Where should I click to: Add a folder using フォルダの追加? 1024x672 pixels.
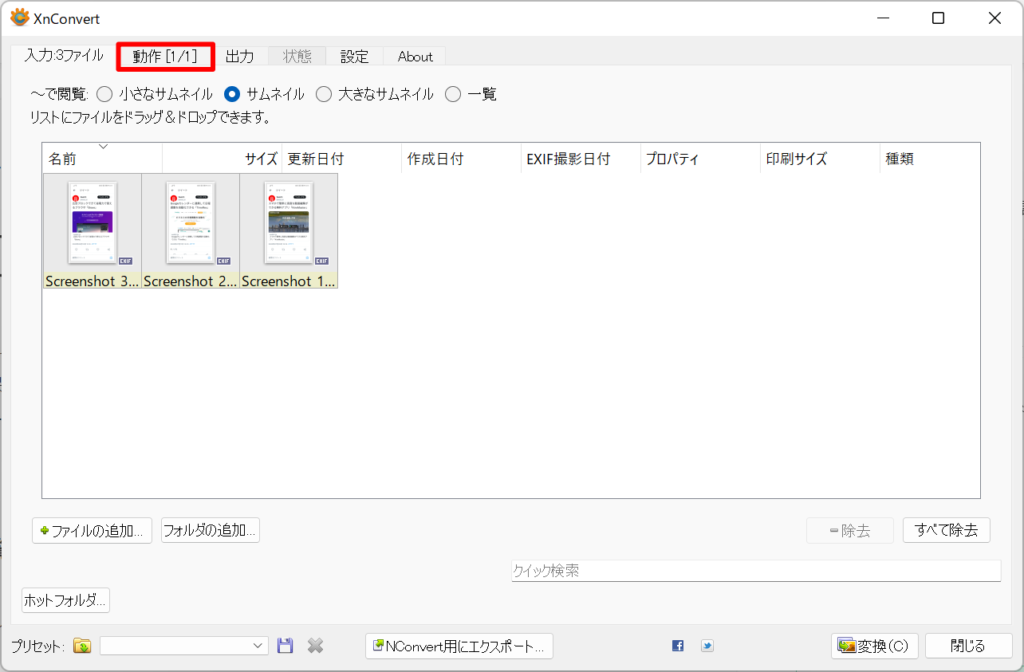tap(209, 530)
